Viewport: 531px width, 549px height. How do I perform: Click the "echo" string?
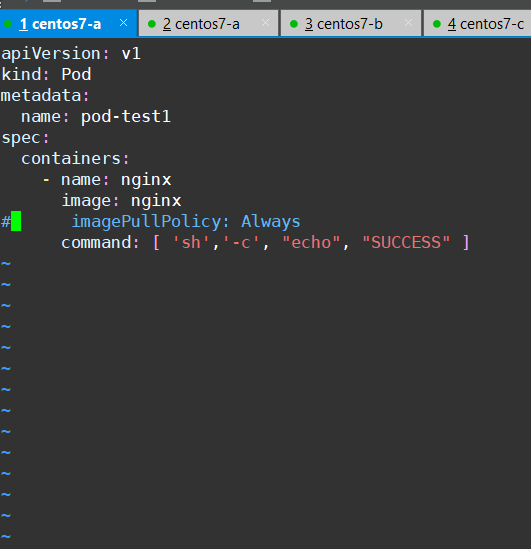click(311, 242)
